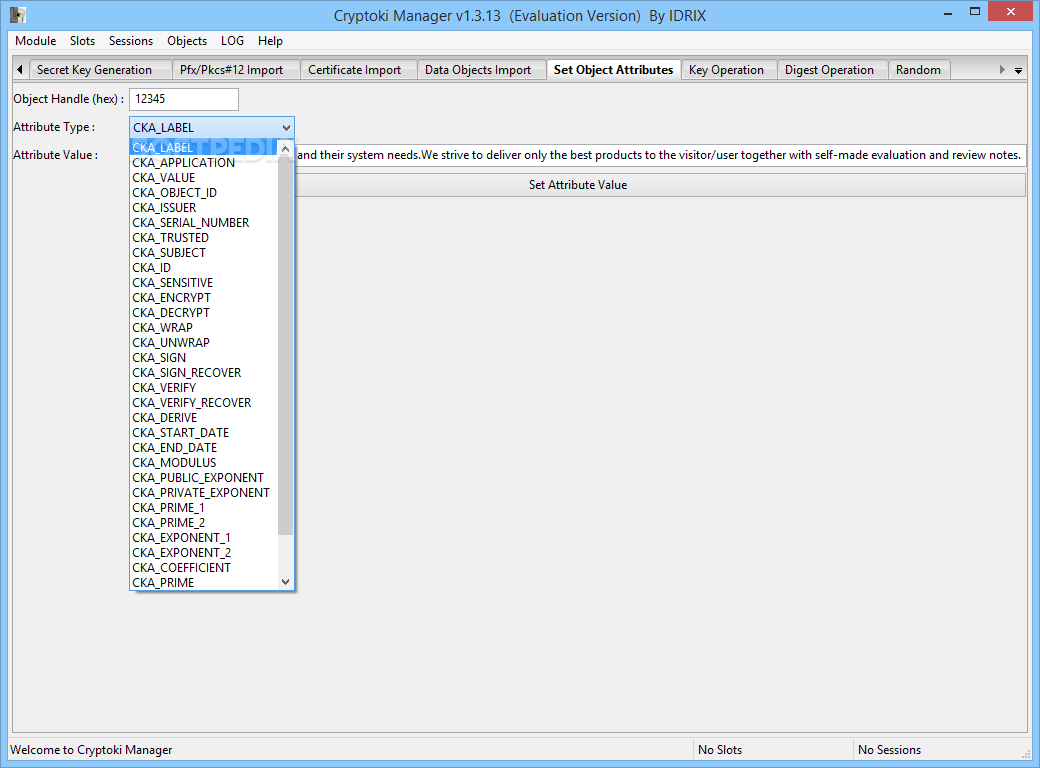
Task: Select CKA_UNWRAP in the list
Action: pos(204,343)
